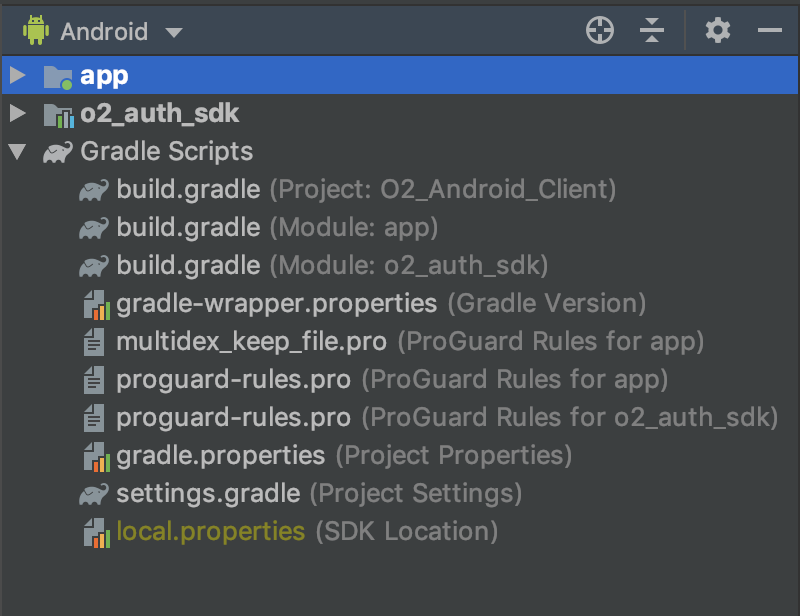Select the Gradle Scripts node

click(400, 152)
